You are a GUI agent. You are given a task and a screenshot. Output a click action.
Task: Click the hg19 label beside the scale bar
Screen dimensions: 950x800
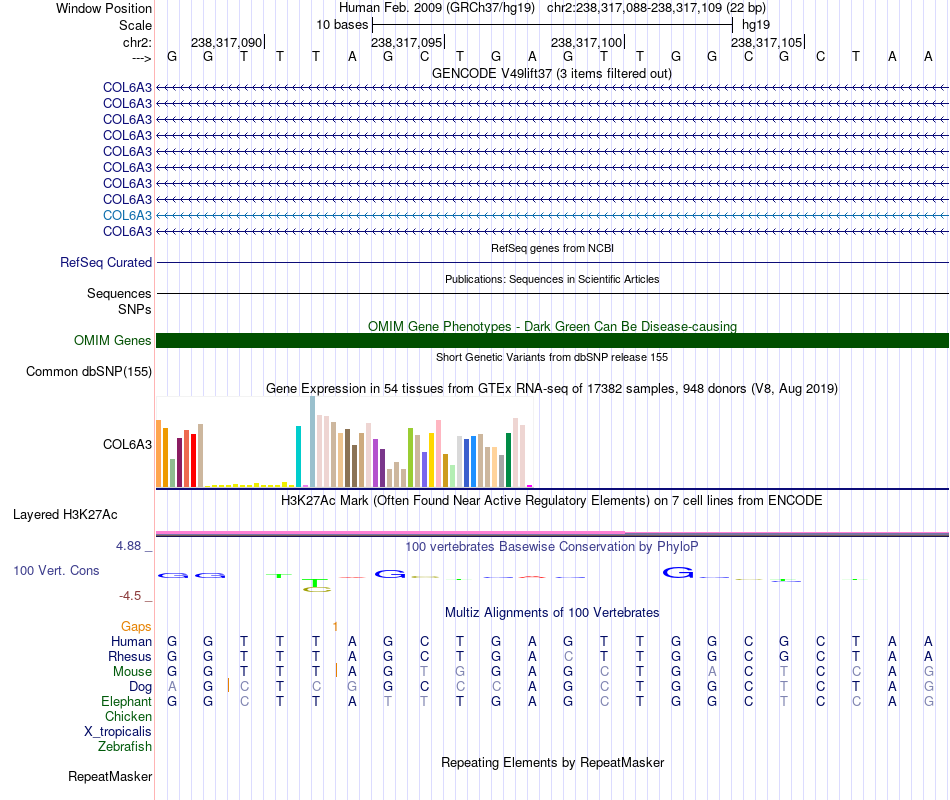[756, 25]
